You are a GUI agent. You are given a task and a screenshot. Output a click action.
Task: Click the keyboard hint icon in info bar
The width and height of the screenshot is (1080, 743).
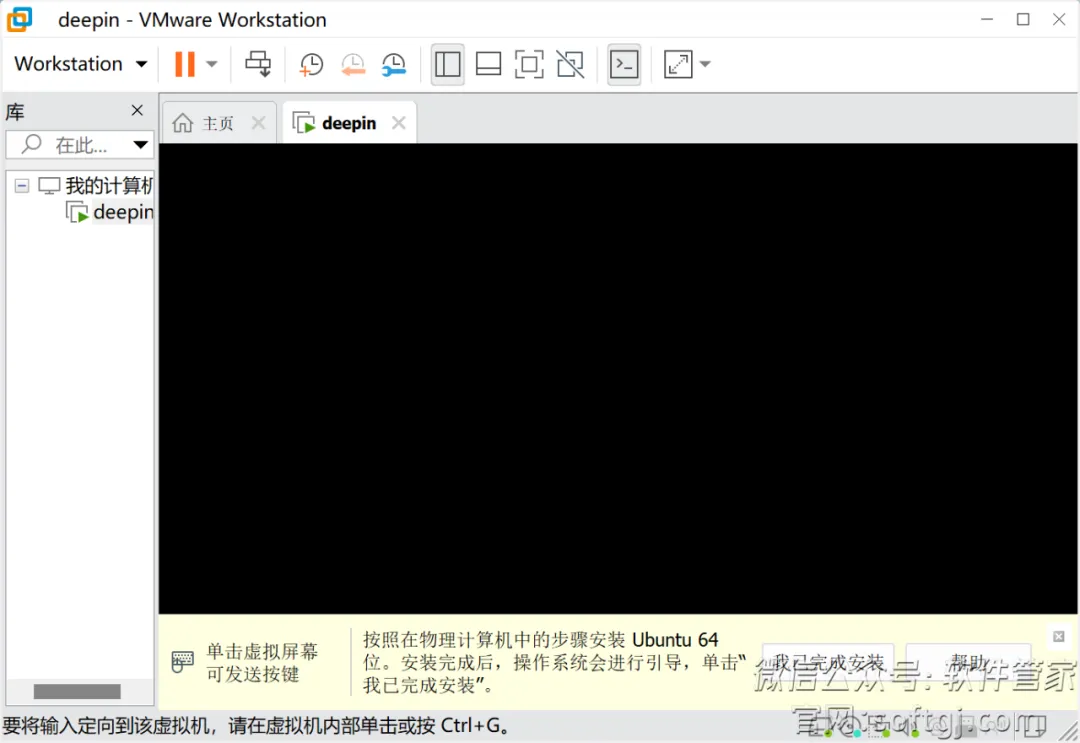(183, 662)
